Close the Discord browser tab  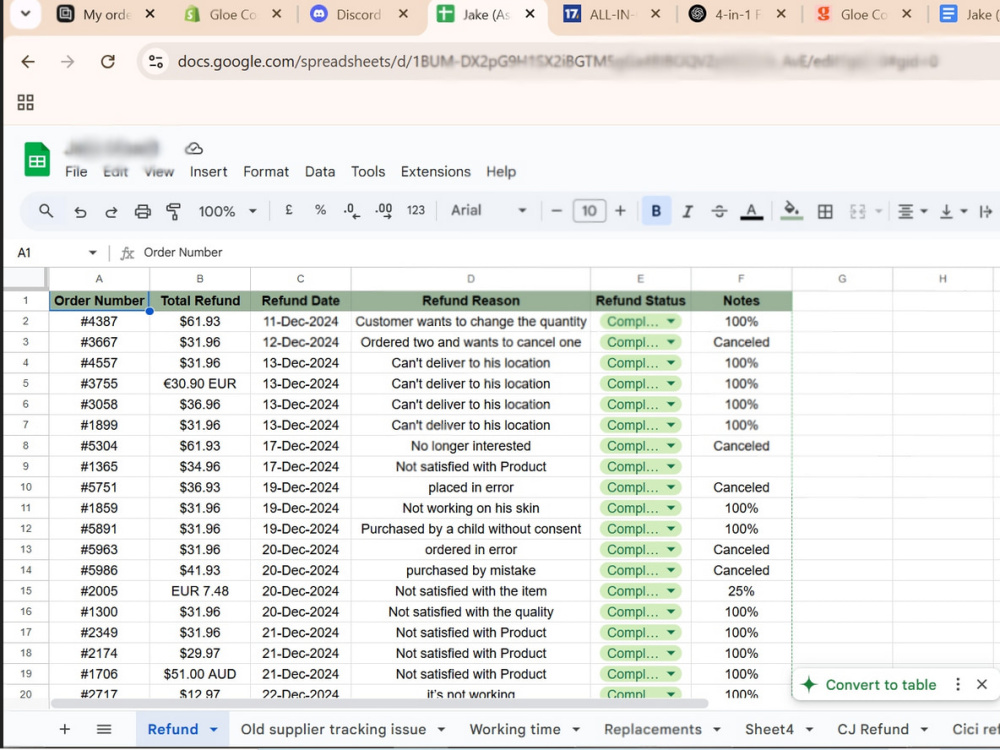click(x=403, y=13)
